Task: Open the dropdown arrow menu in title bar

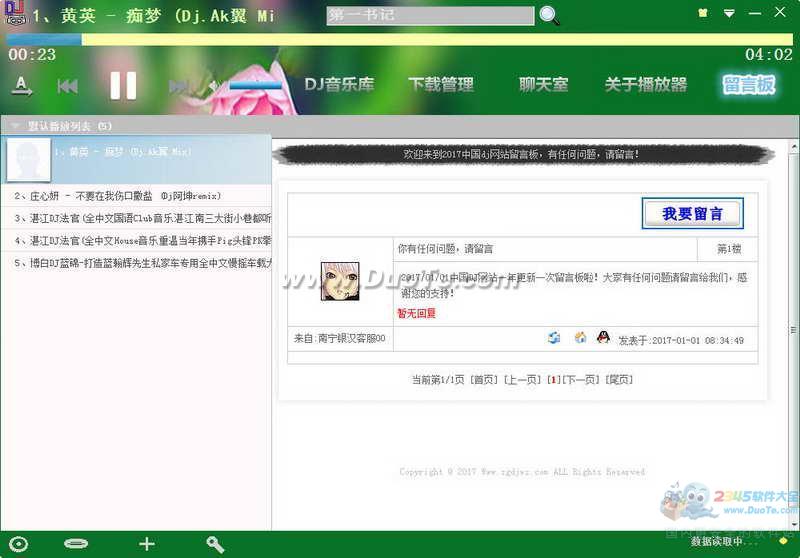Action: coord(730,13)
